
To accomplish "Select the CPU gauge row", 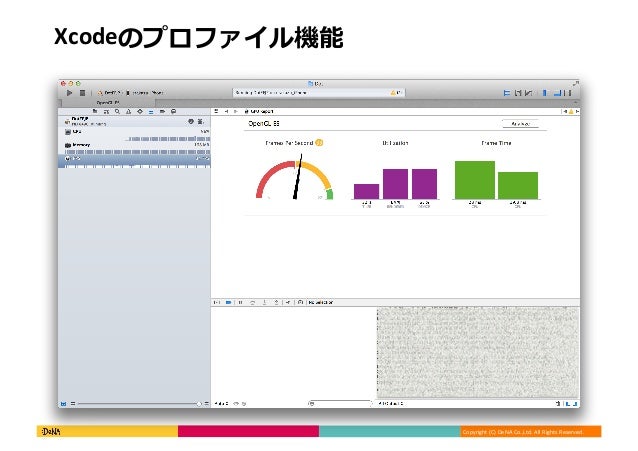I will click(134, 134).
